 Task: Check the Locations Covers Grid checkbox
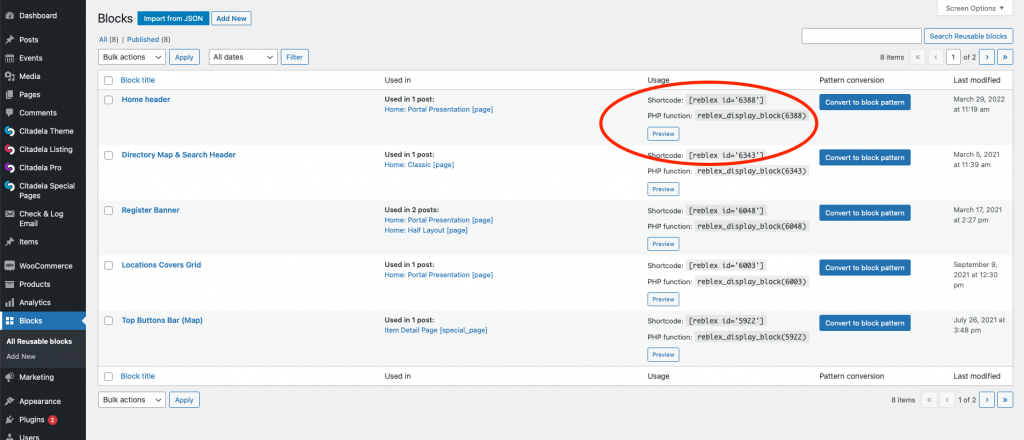tap(108, 266)
